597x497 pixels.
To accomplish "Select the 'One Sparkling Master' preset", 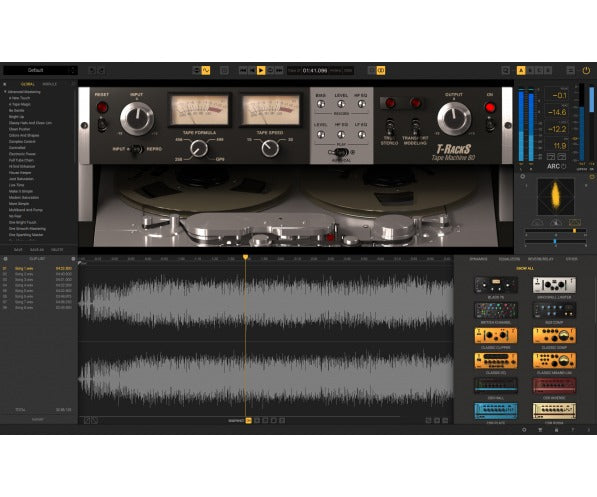I will [x=26, y=235].
